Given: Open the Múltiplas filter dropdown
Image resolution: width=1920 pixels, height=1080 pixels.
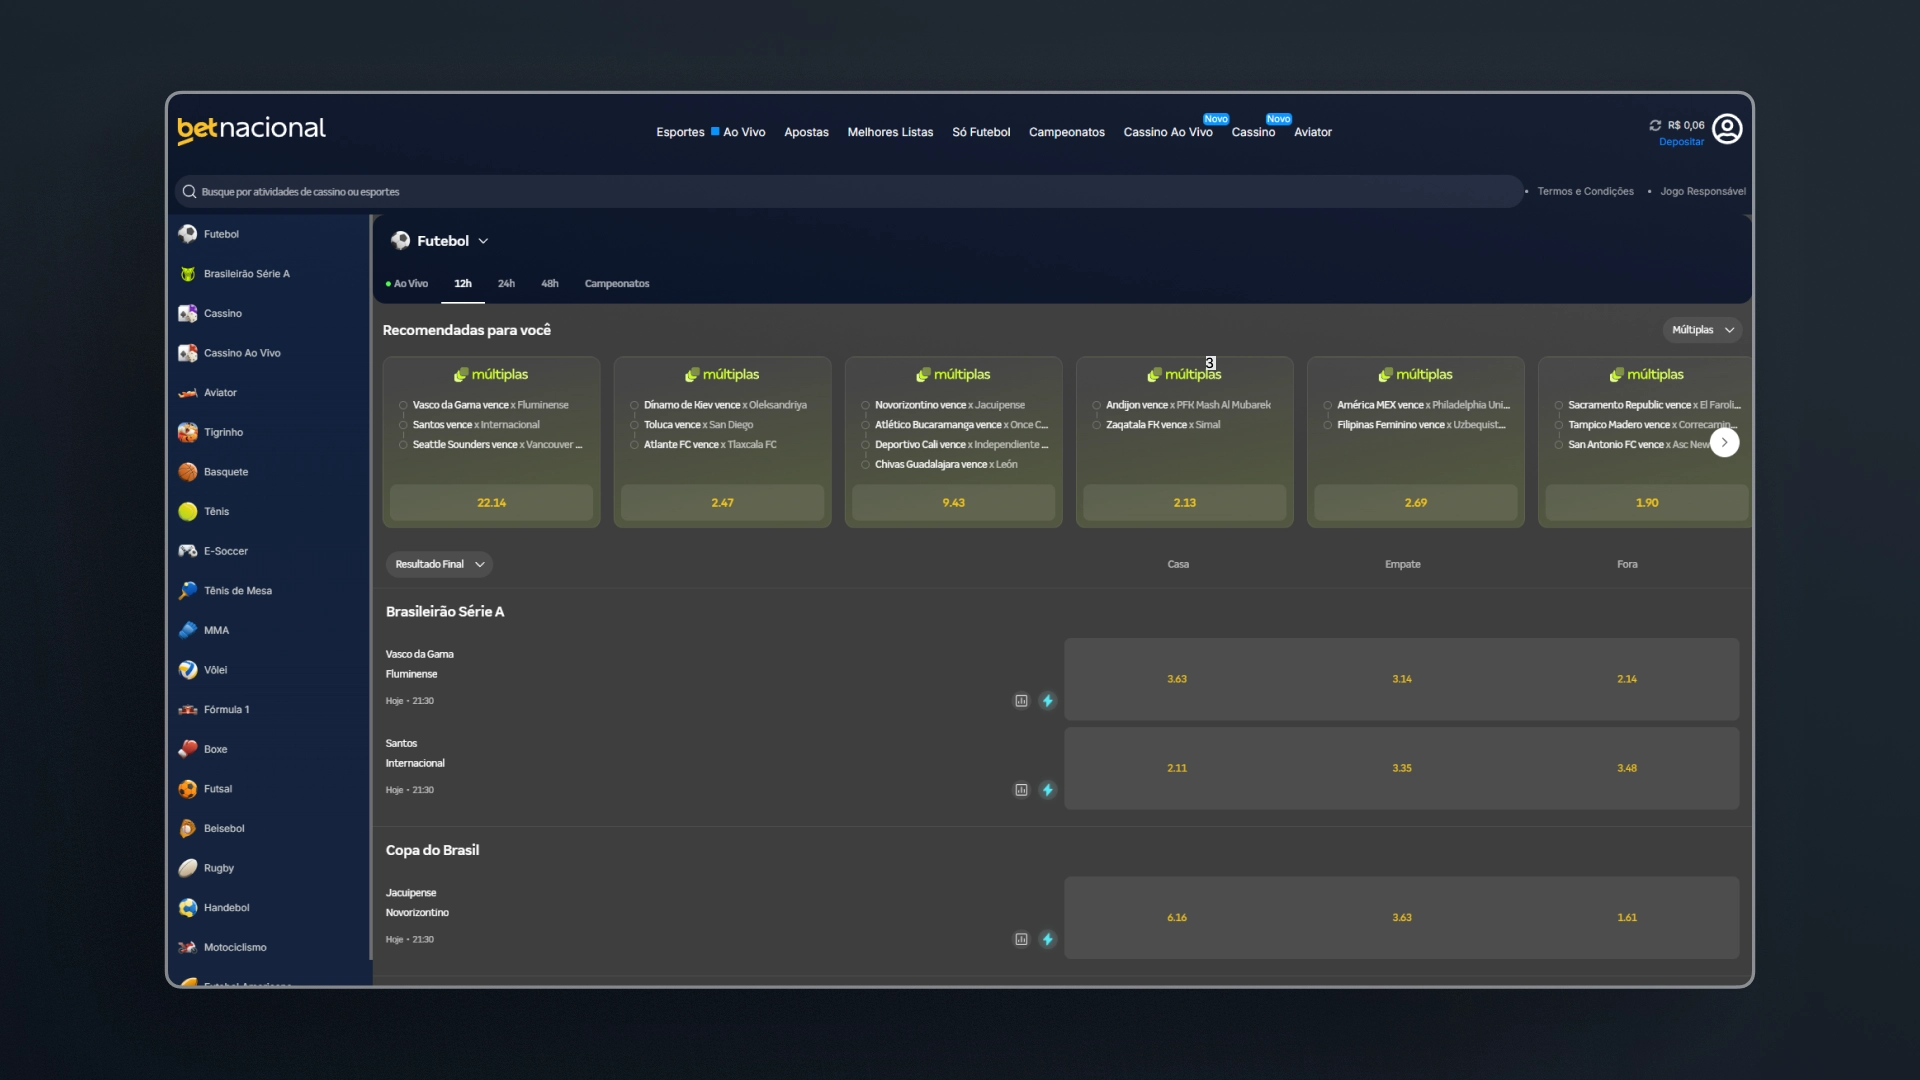Looking at the screenshot, I should (1702, 330).
